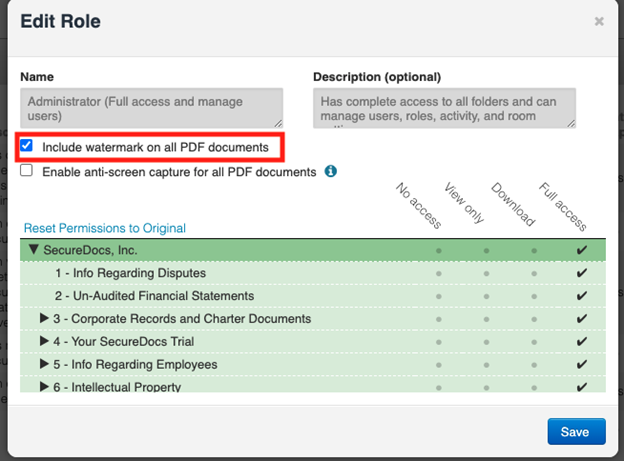This screenshot has width=624, height=462.
Task: Set Corporate Records and Charter Documents to Download
Action: (534, 319)
